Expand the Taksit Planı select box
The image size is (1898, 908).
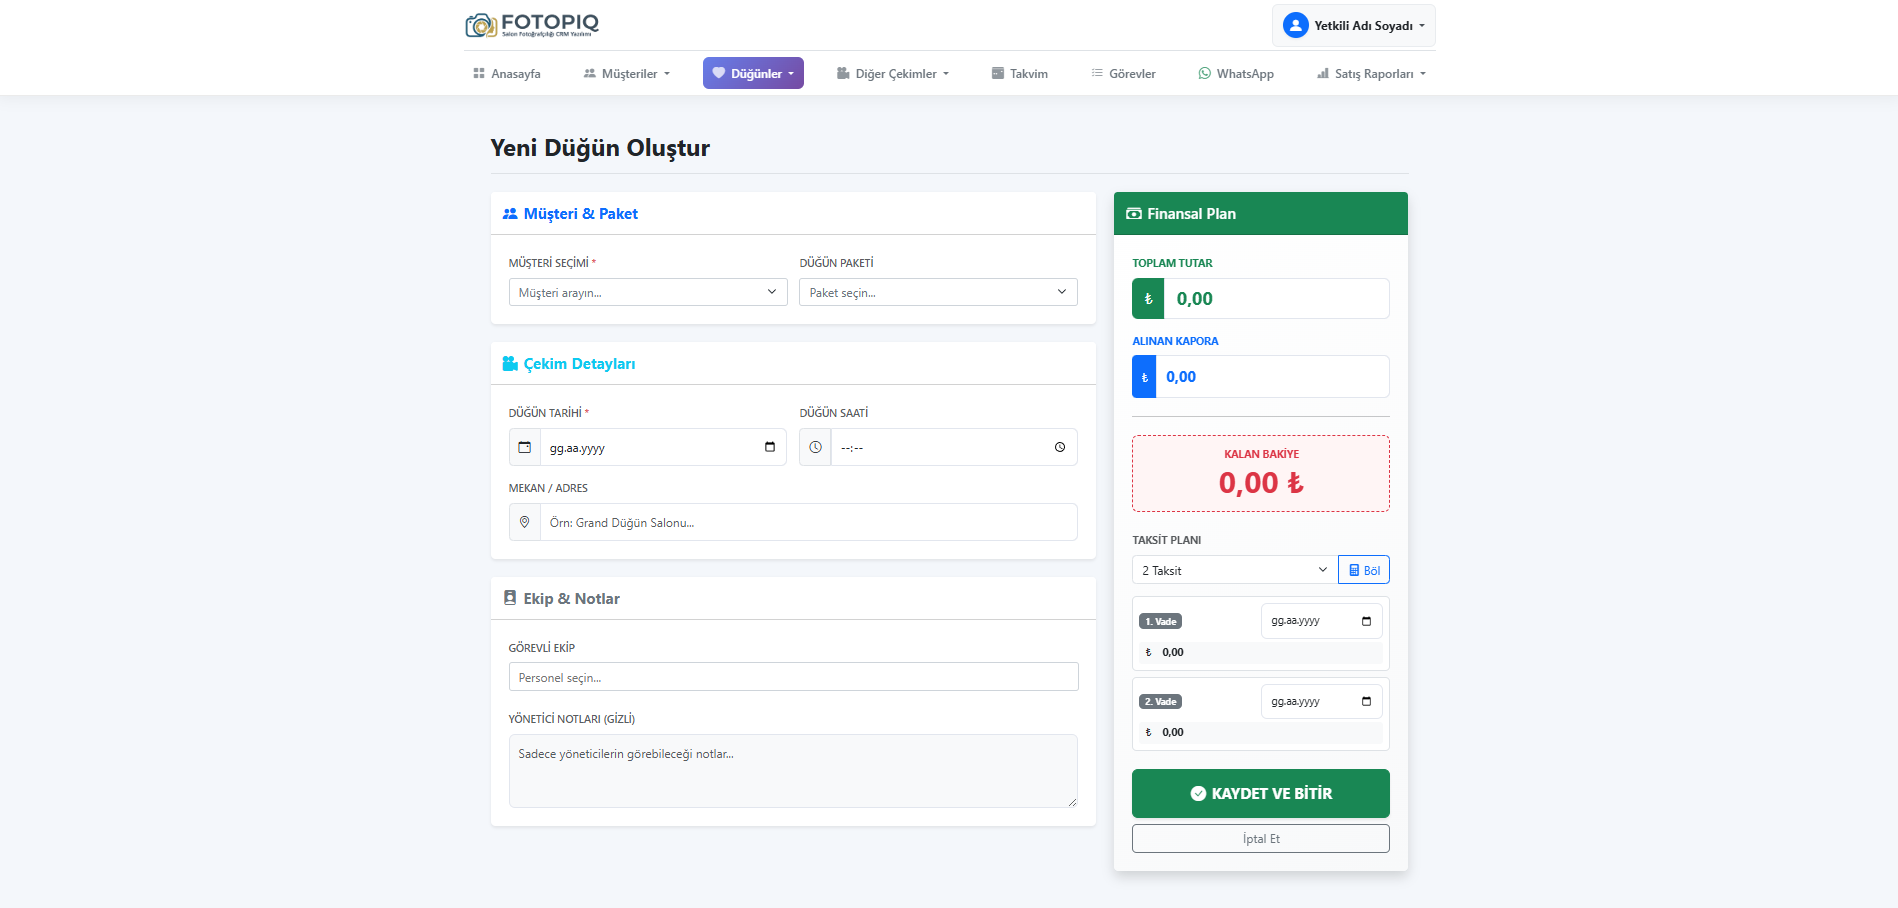1234,570
